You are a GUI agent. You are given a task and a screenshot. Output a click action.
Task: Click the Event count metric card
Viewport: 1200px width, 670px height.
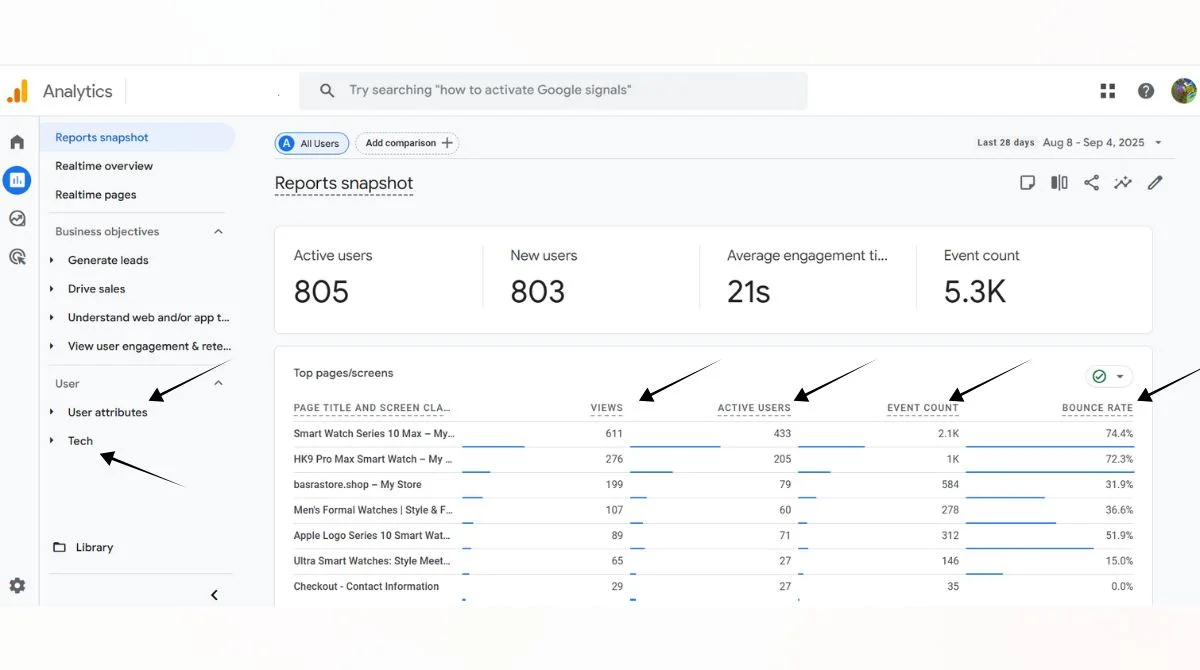click(x=1034, y=278)
